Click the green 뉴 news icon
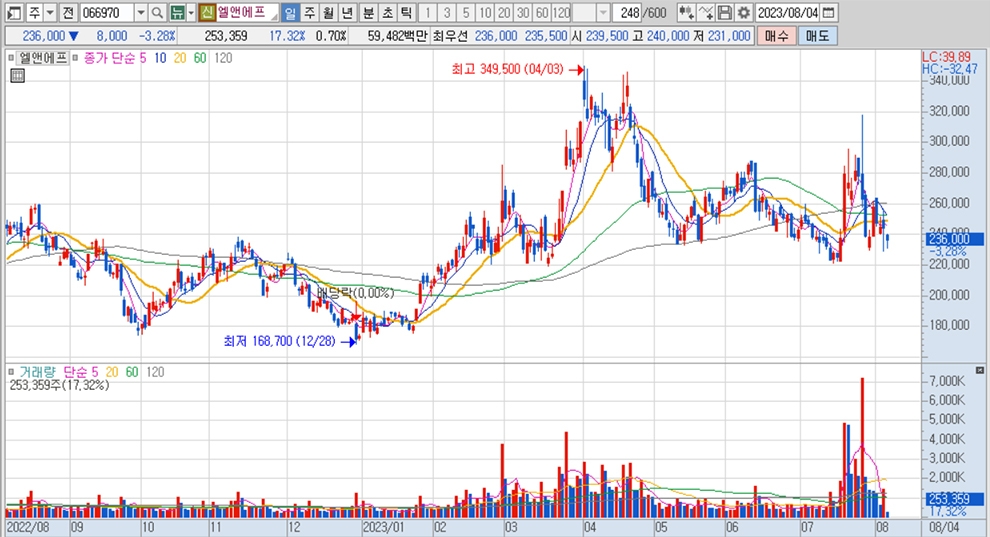 [x=177, y=13]
